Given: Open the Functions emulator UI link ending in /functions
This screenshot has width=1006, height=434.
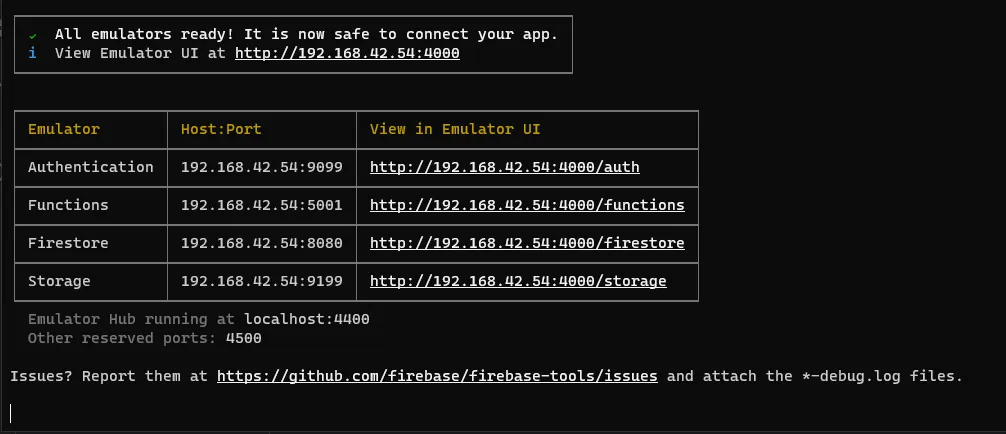Looking at the screenshot, I should pyautogui.click(x=527, y=205).
